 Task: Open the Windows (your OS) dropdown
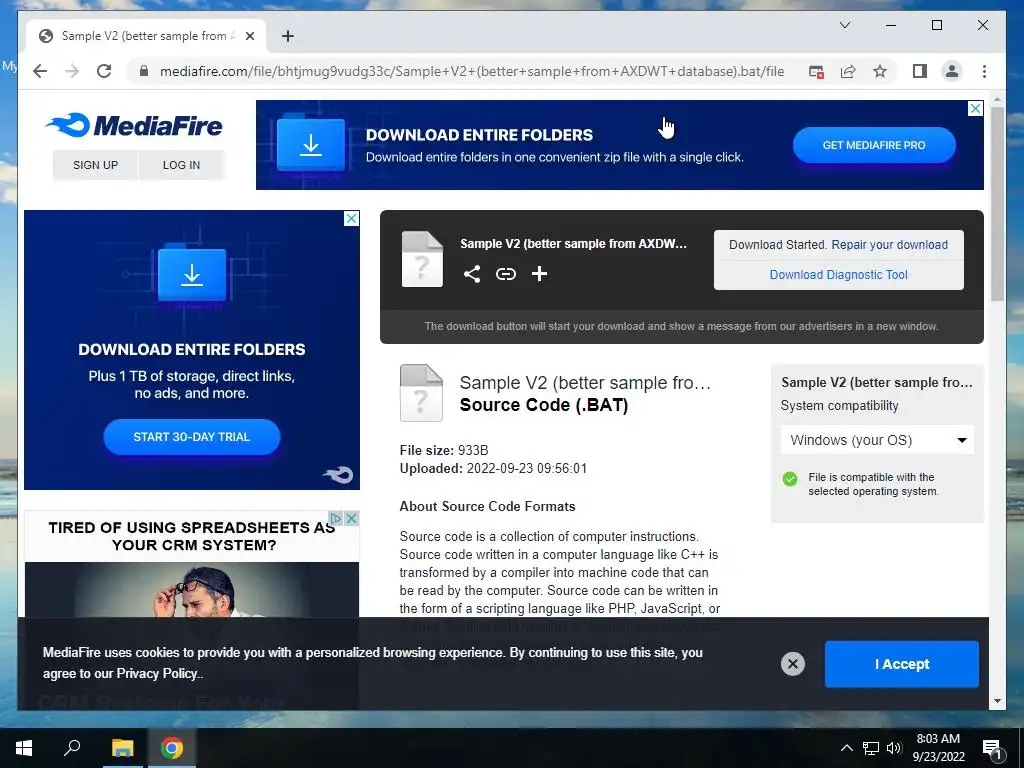(877, 440)
